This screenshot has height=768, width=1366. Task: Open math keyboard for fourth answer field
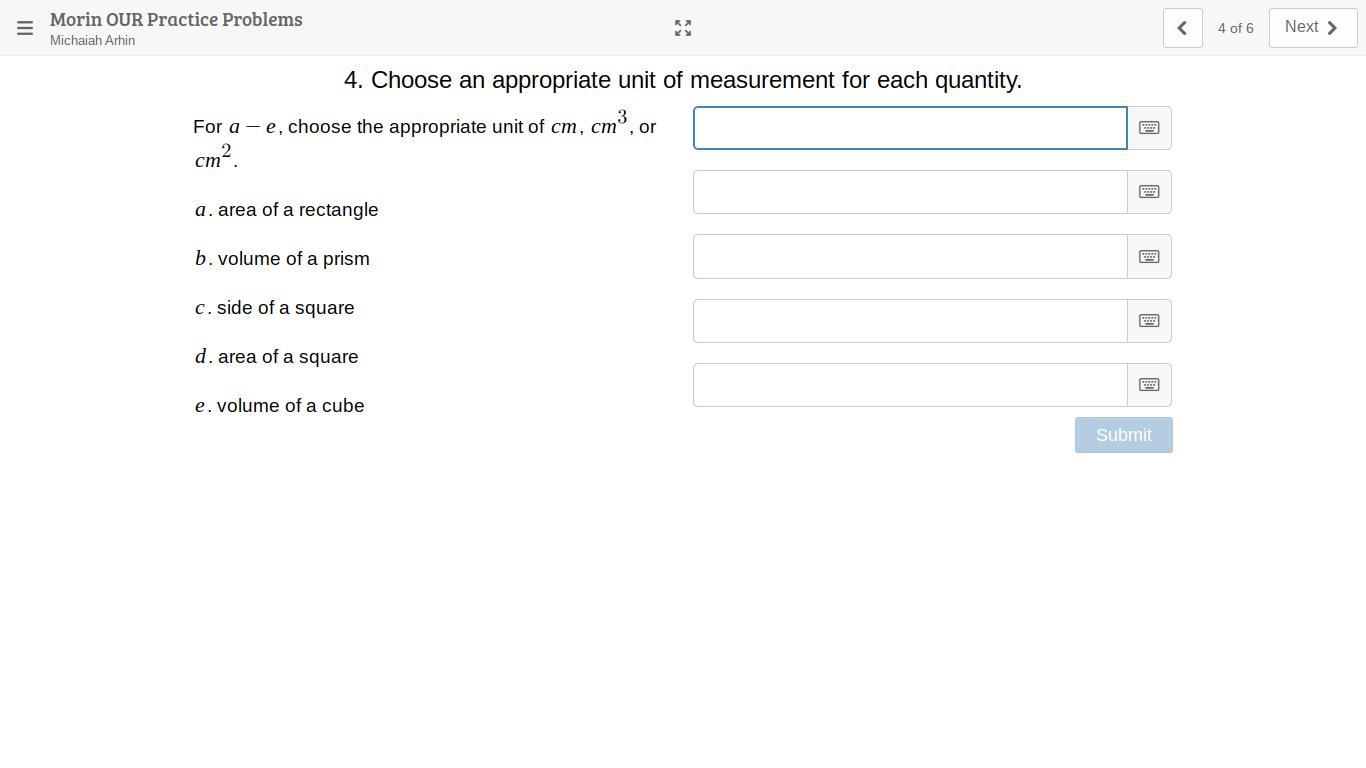[x=1149, y=321]
